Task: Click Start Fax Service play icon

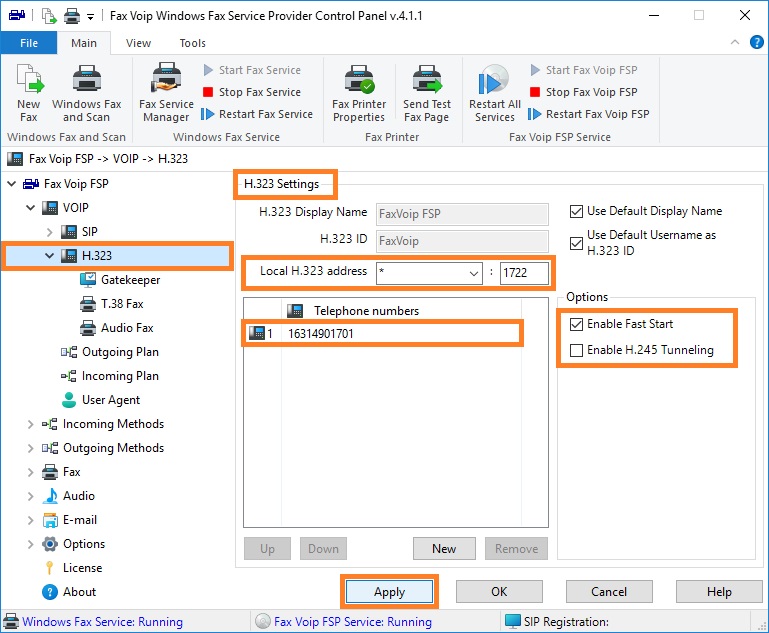Action: coord(208,70)
